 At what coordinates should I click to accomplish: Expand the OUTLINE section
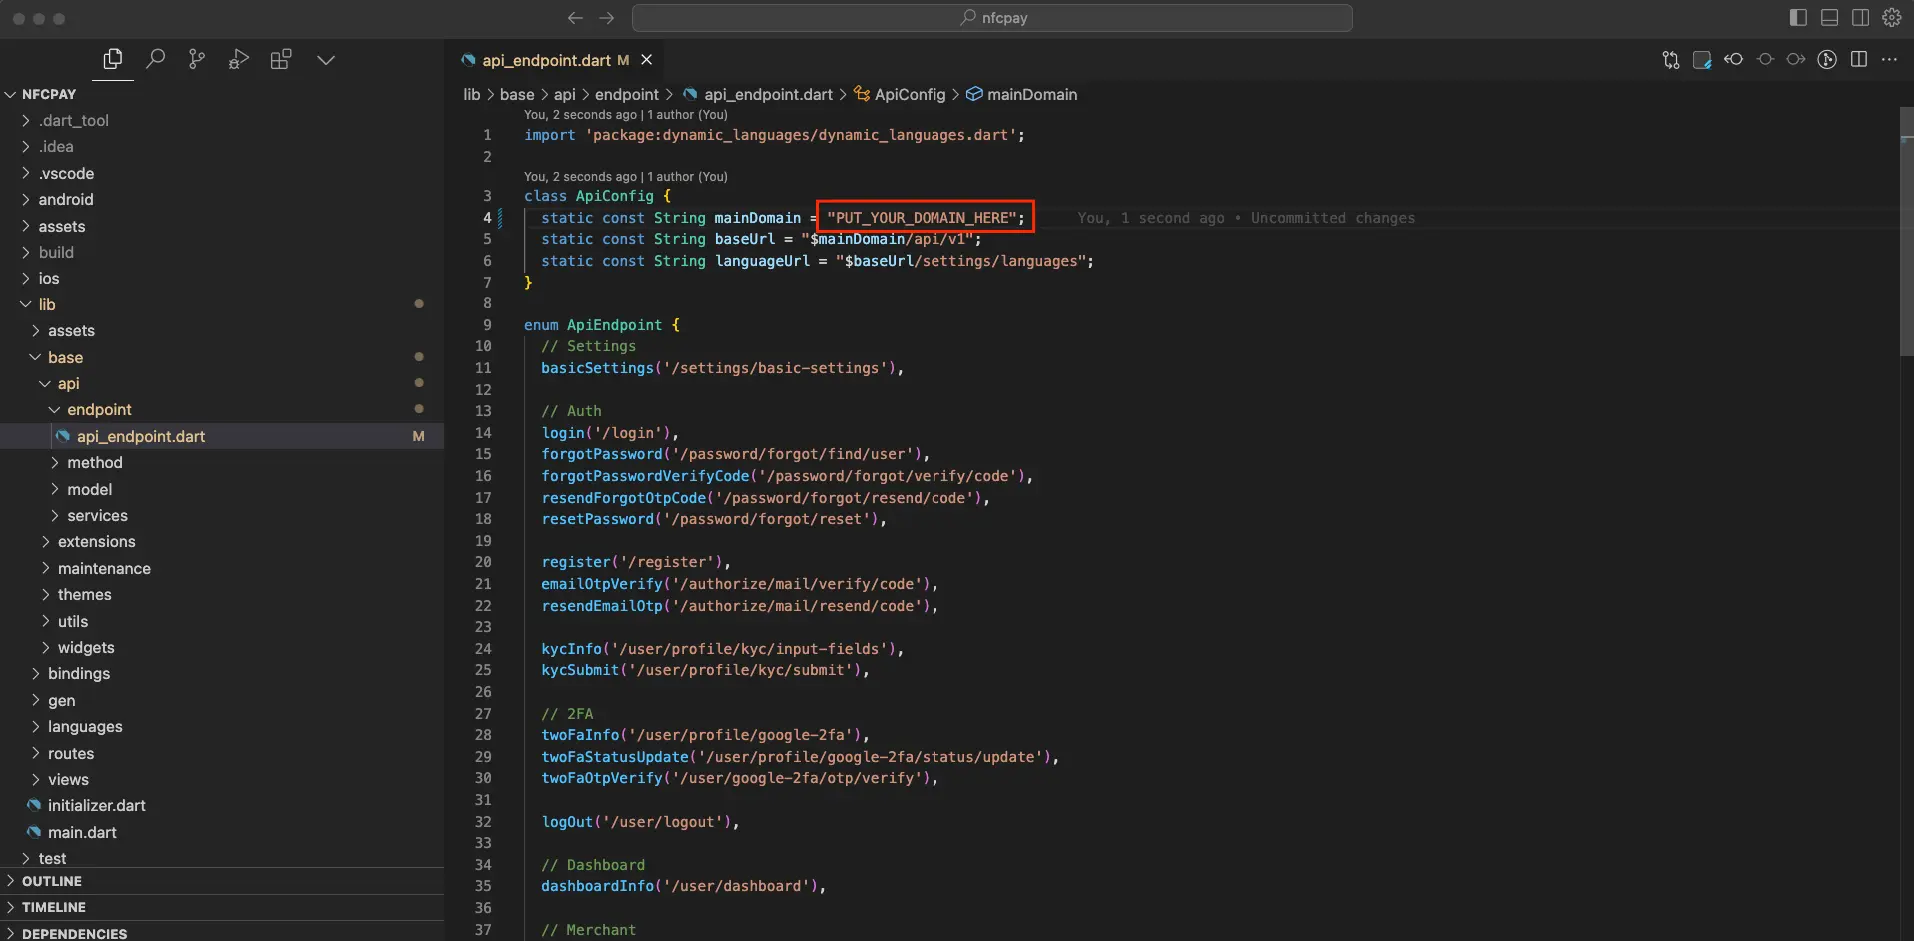coord(52,881)
